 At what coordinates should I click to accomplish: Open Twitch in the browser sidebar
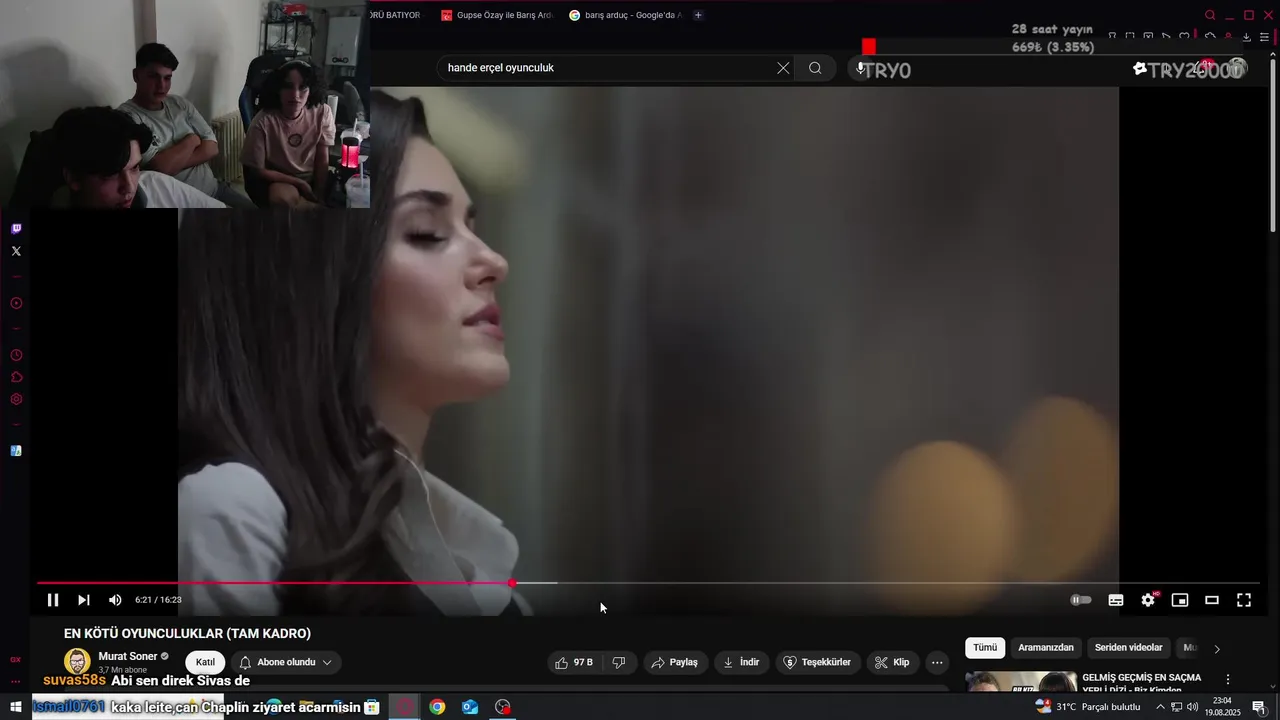pos(16,229)
